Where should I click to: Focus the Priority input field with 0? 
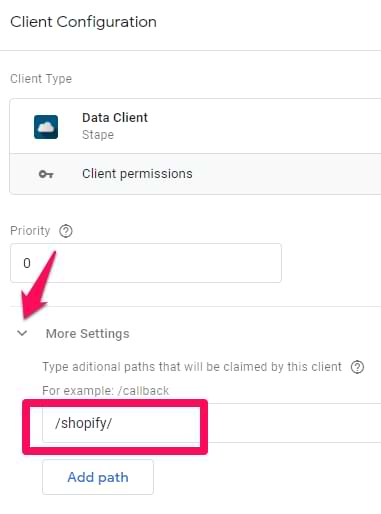pyautogui.click(x=146, y=263)
